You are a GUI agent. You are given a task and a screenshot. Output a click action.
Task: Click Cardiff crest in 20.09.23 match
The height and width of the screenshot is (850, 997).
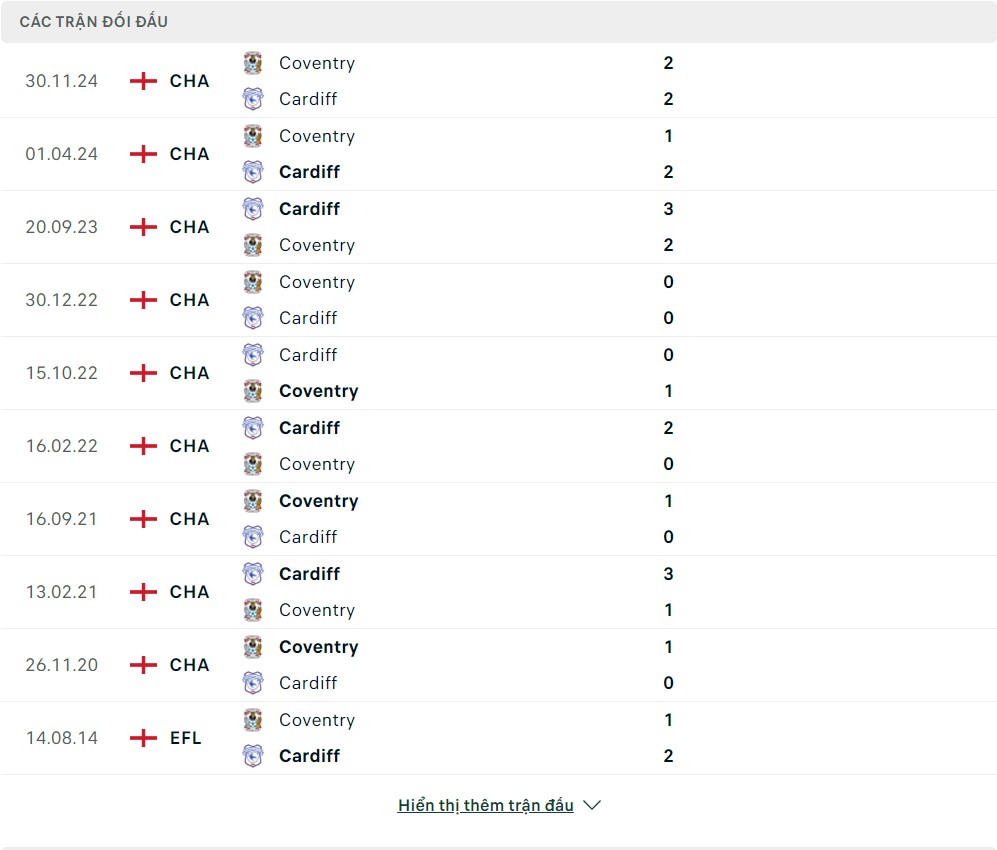tap(253, 209)
